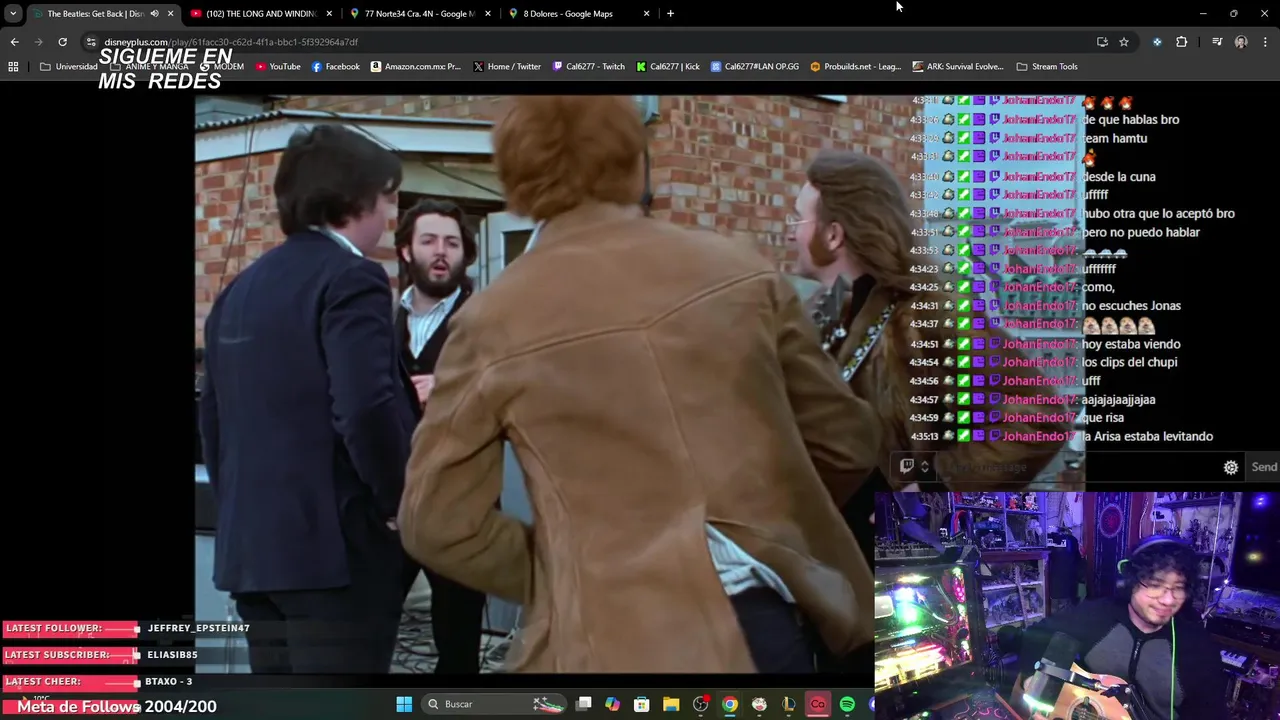The width and height of the screenshot is (1280, 720).
Task: Open the Cal6277 | Kick bookmark
Action: 668,66
